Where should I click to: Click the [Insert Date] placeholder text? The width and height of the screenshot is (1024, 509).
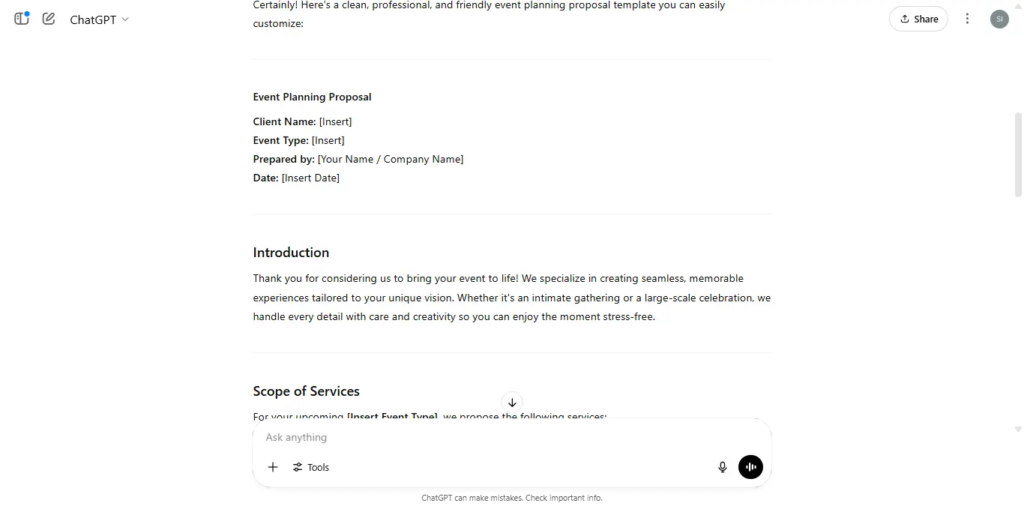(310, 178)
